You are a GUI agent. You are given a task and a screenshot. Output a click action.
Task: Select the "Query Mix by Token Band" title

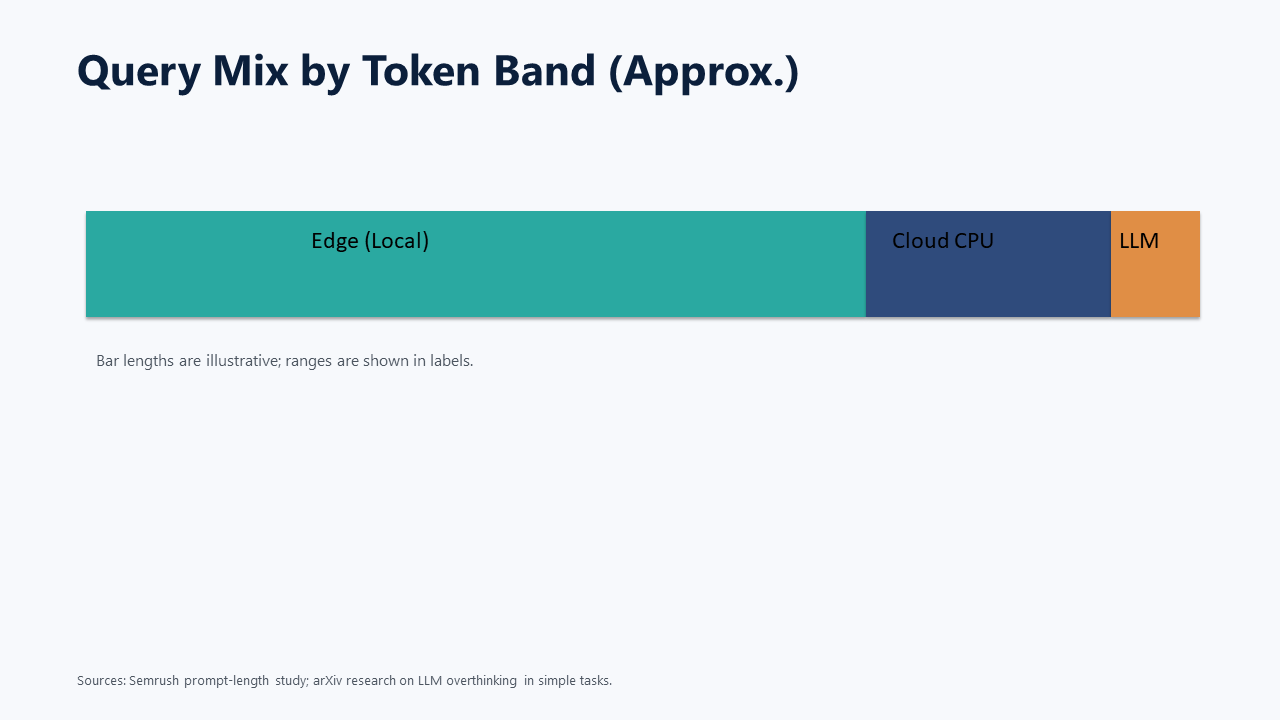click(438, 71)
